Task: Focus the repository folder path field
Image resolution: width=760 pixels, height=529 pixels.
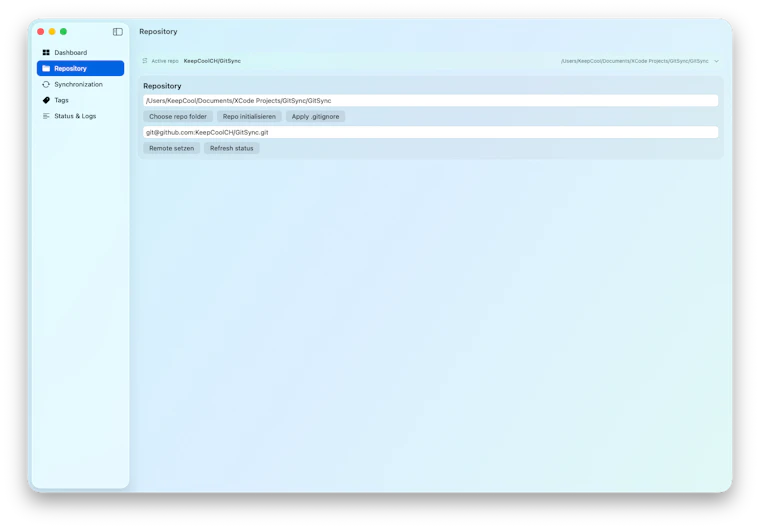Action: click(430, 101)
